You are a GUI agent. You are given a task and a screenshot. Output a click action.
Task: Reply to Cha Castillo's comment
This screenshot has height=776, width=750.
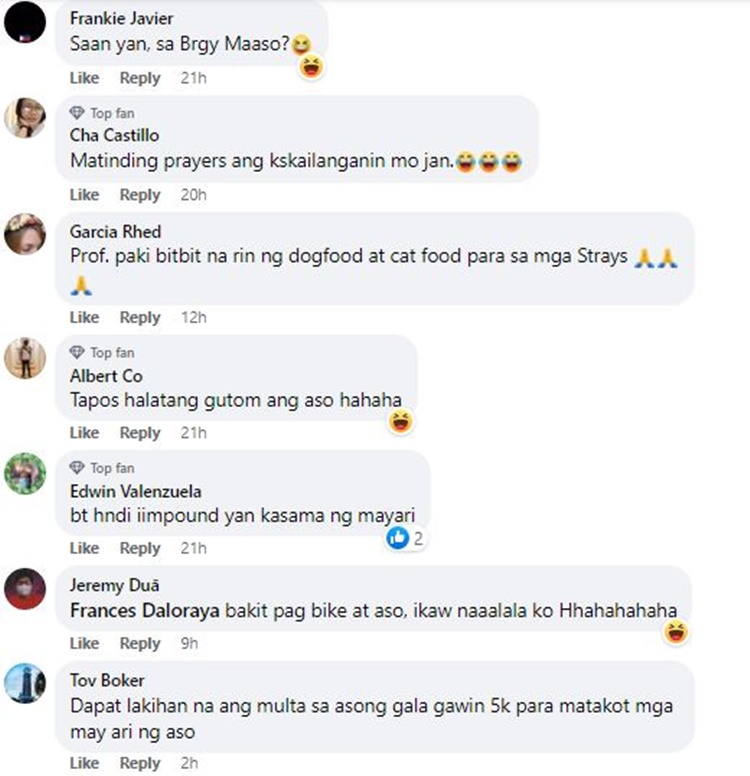(140, 195)
